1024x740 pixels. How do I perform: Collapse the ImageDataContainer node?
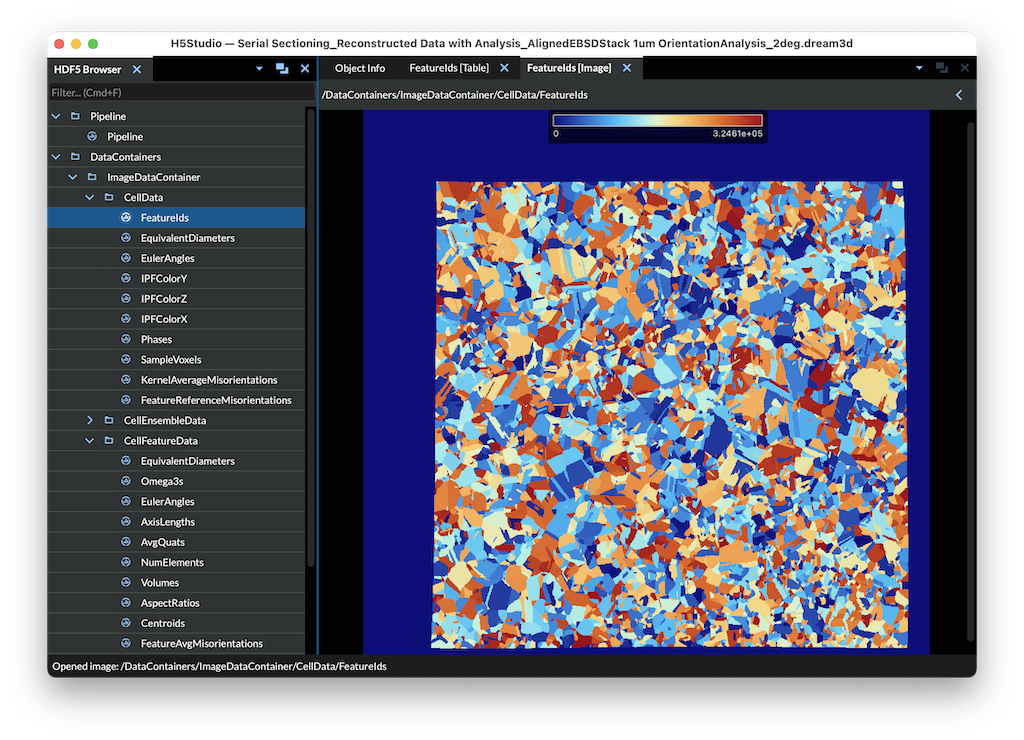click(73, 177)
